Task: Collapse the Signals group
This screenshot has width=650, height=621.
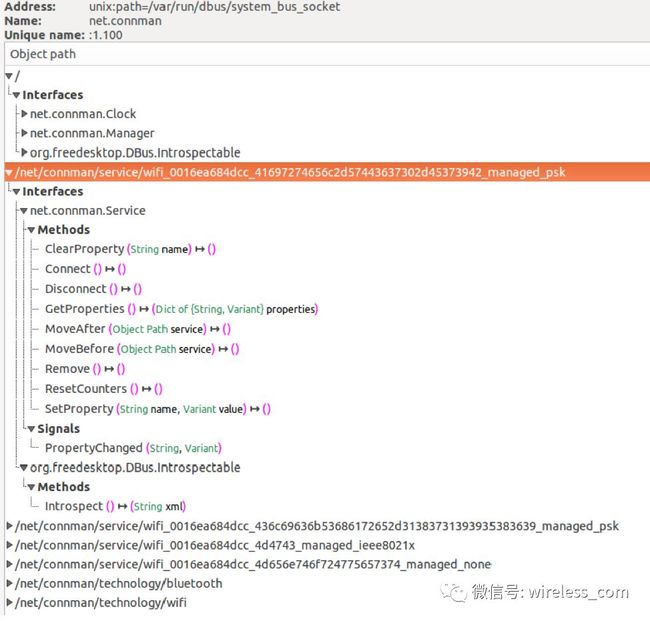Action: (32, 429)
